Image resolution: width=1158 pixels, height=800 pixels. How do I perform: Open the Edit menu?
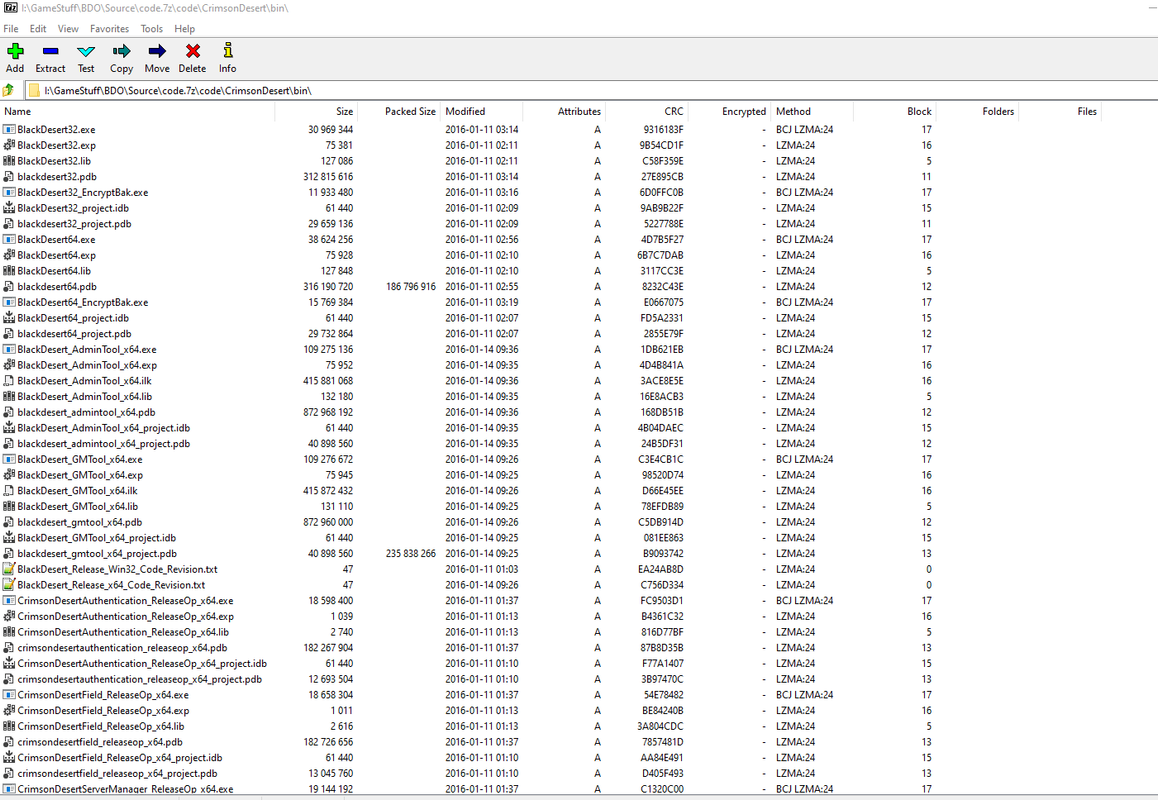38,29
